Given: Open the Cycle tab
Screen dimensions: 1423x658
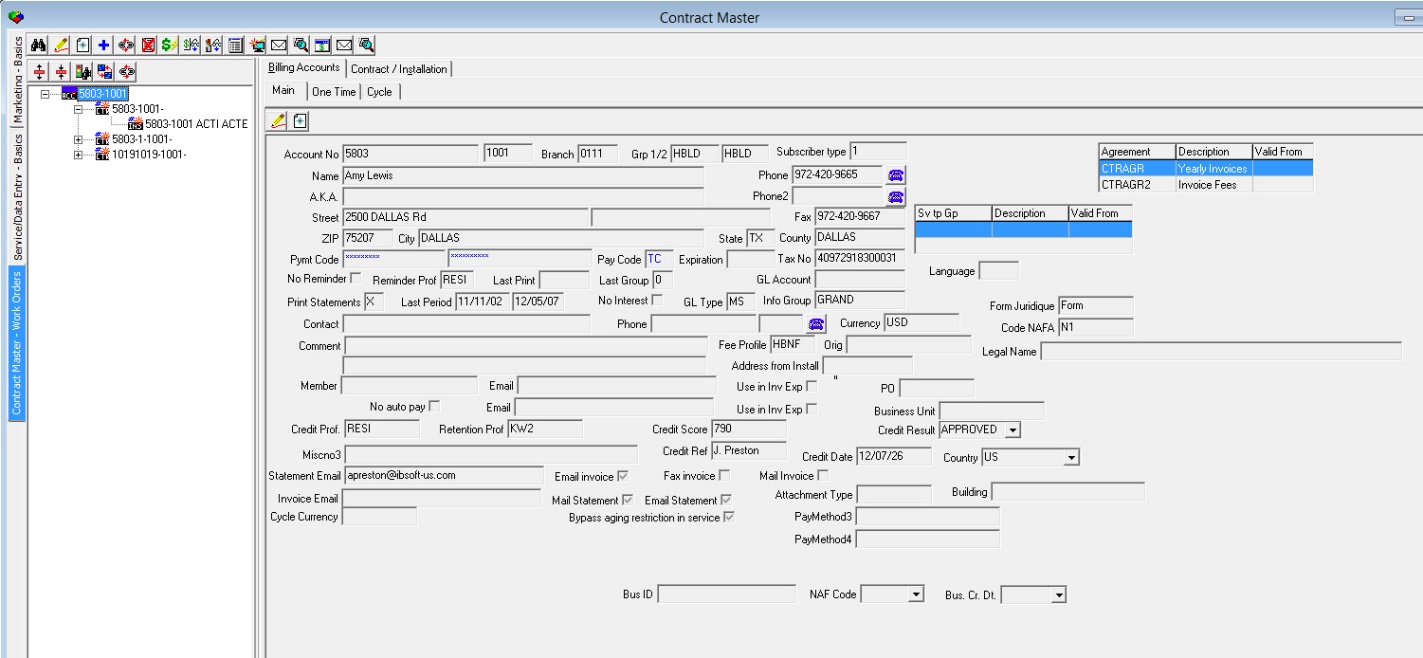Looking at the screenshot, I should tap(380, 91).
